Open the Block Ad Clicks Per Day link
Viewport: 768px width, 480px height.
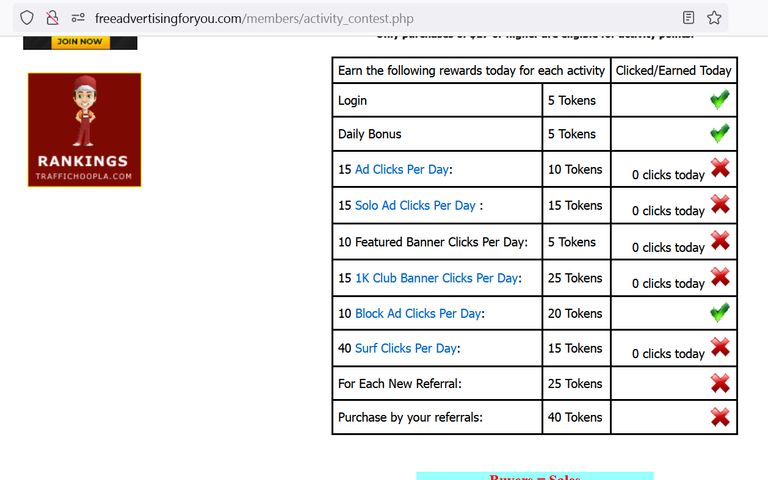pos(418,313)
